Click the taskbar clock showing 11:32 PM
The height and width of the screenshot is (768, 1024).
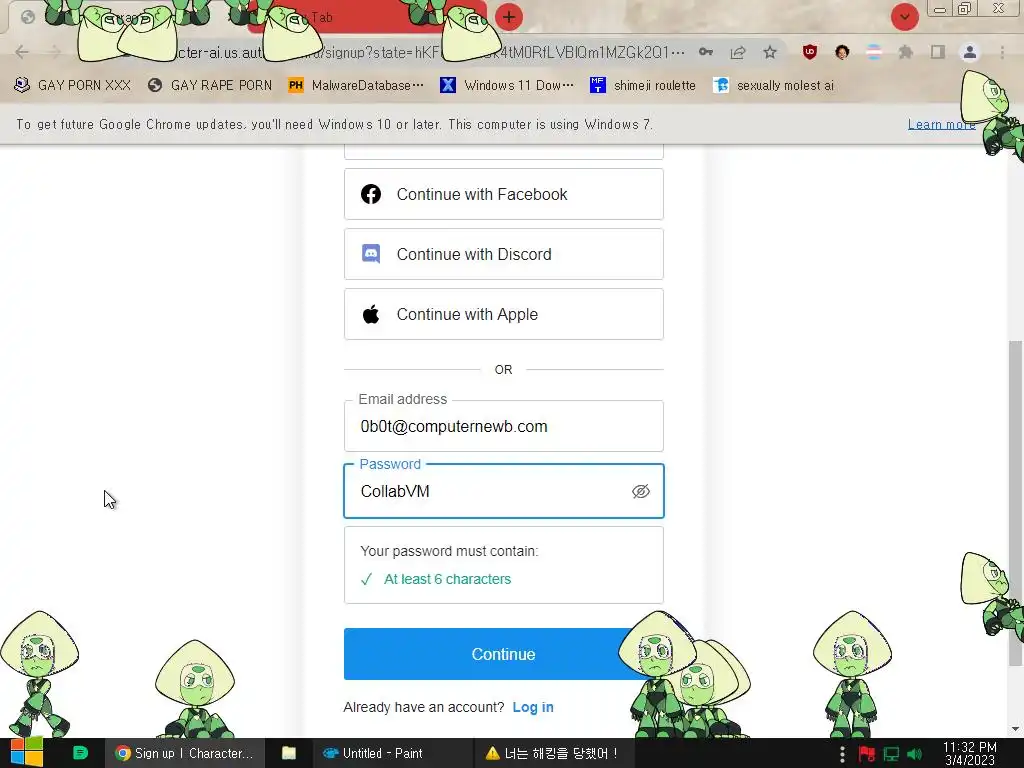[970, 754]
